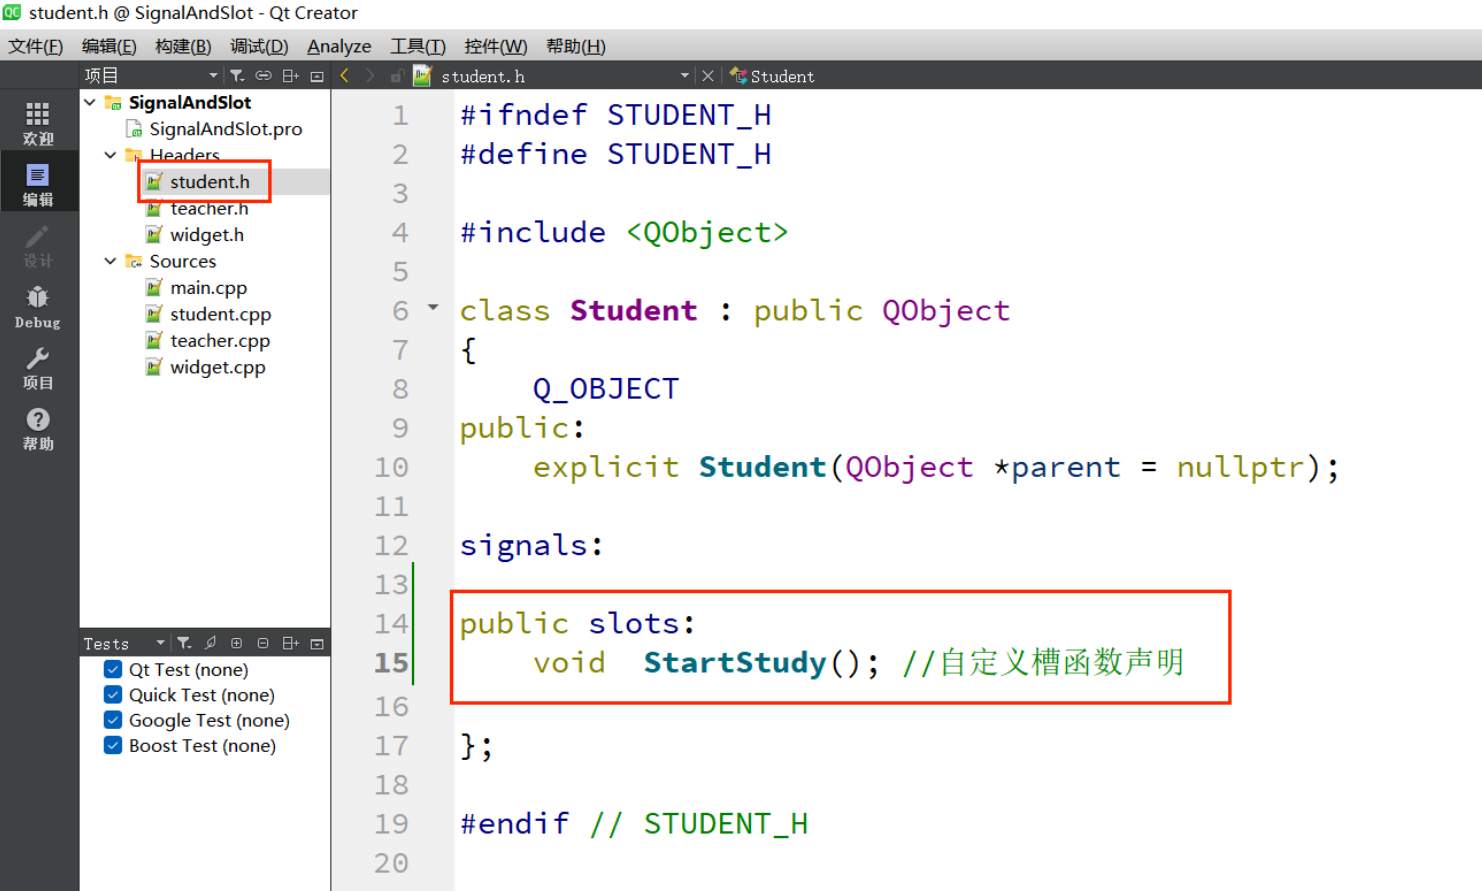
Task: Open the 文件(F) menu
Action: tap(36, 46)
